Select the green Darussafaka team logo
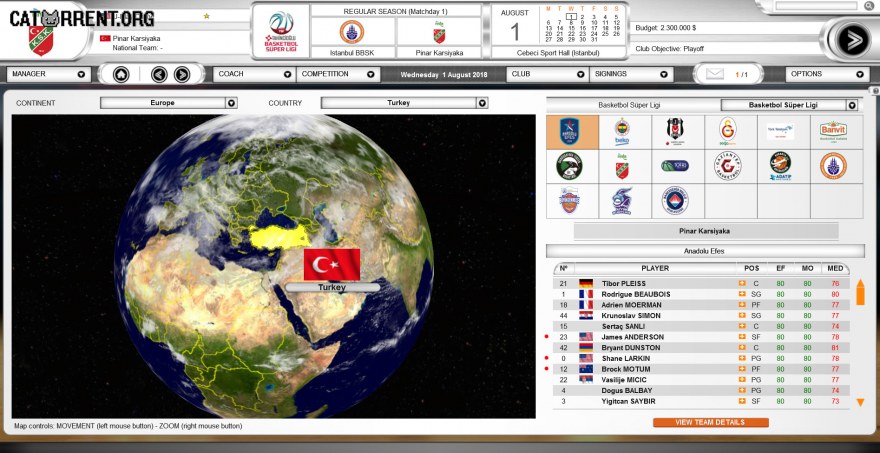The image size is (880, 453). click(569, 166)
